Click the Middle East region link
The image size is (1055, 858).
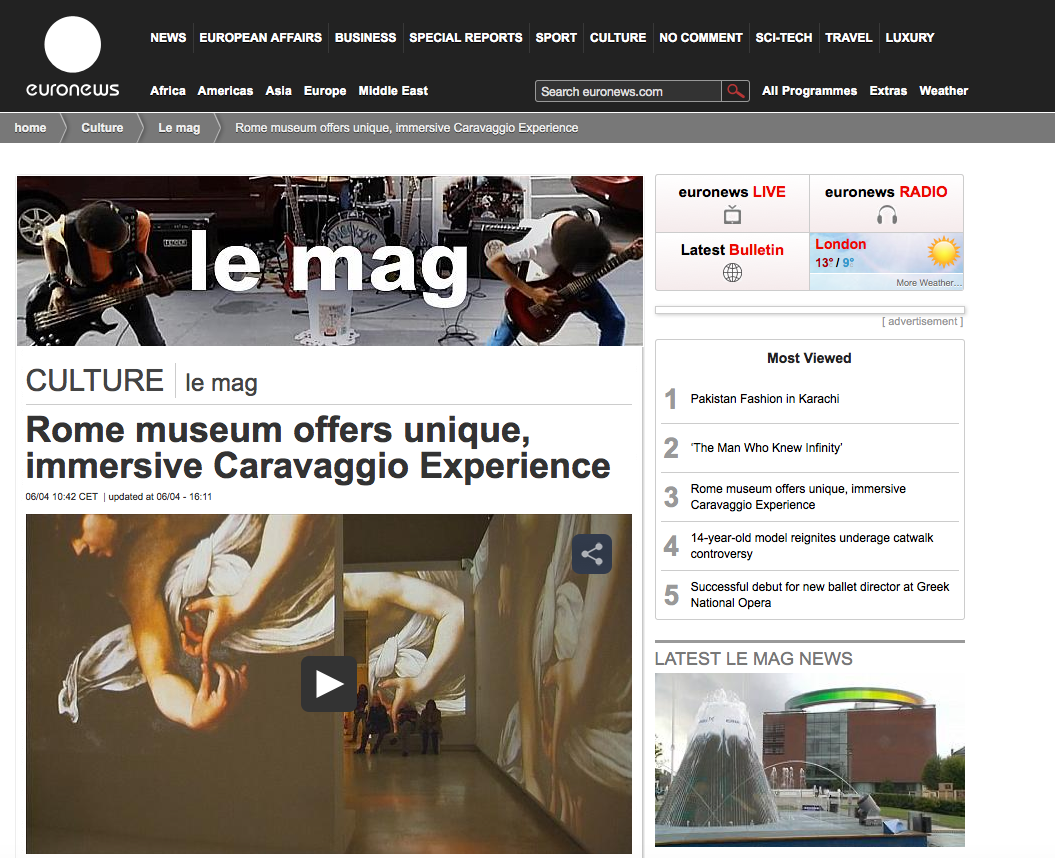(393, 91)
